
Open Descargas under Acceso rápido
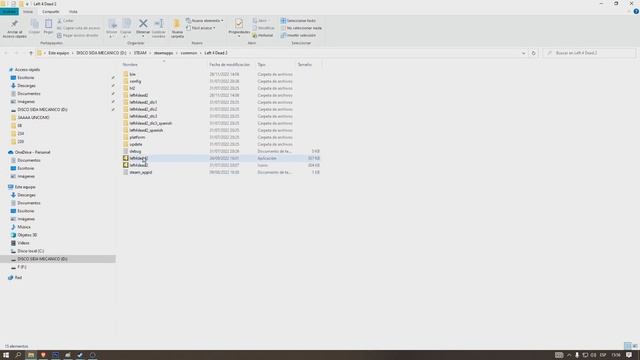[x=26, y=86]
